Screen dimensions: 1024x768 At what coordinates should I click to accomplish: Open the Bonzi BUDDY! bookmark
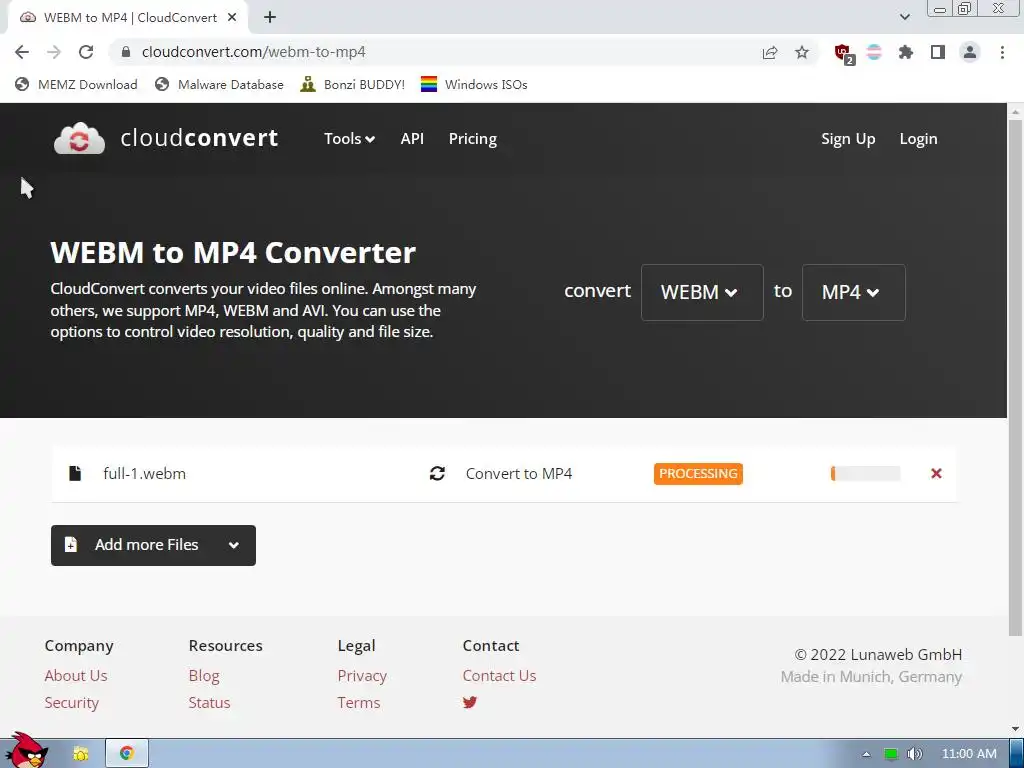tap(353, 84)
